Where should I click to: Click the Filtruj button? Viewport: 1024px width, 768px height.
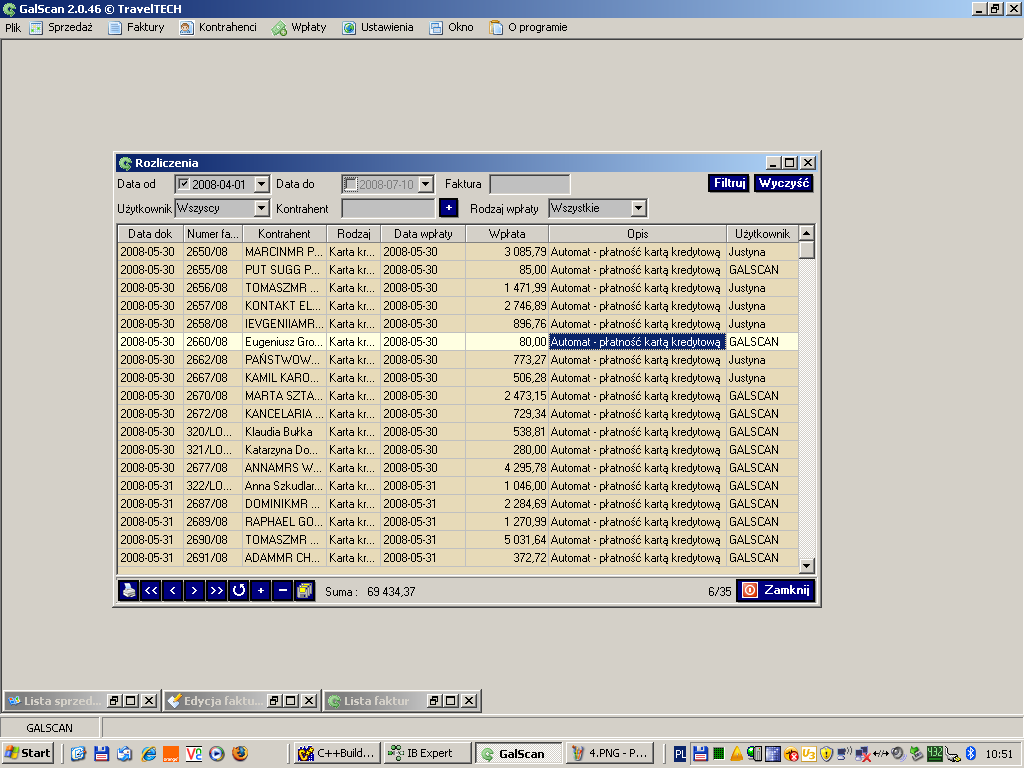729,183
